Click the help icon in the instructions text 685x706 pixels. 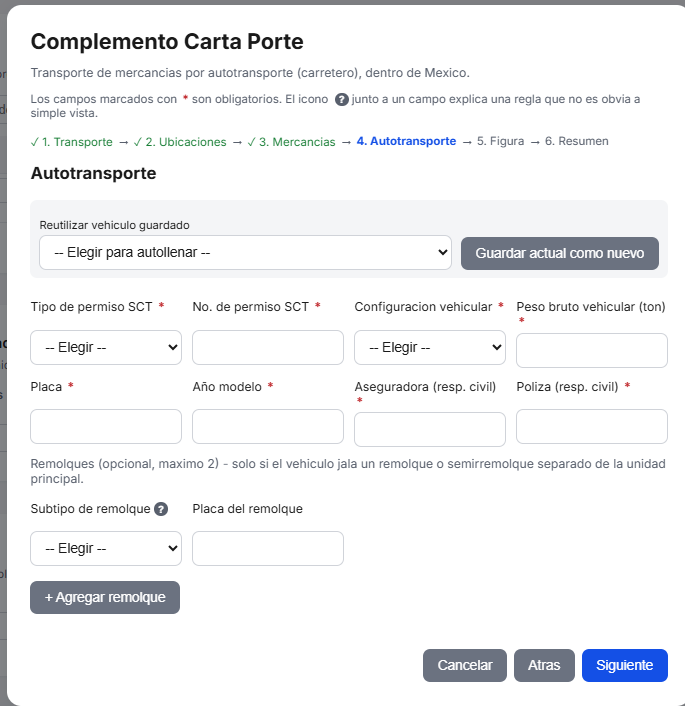341,99
